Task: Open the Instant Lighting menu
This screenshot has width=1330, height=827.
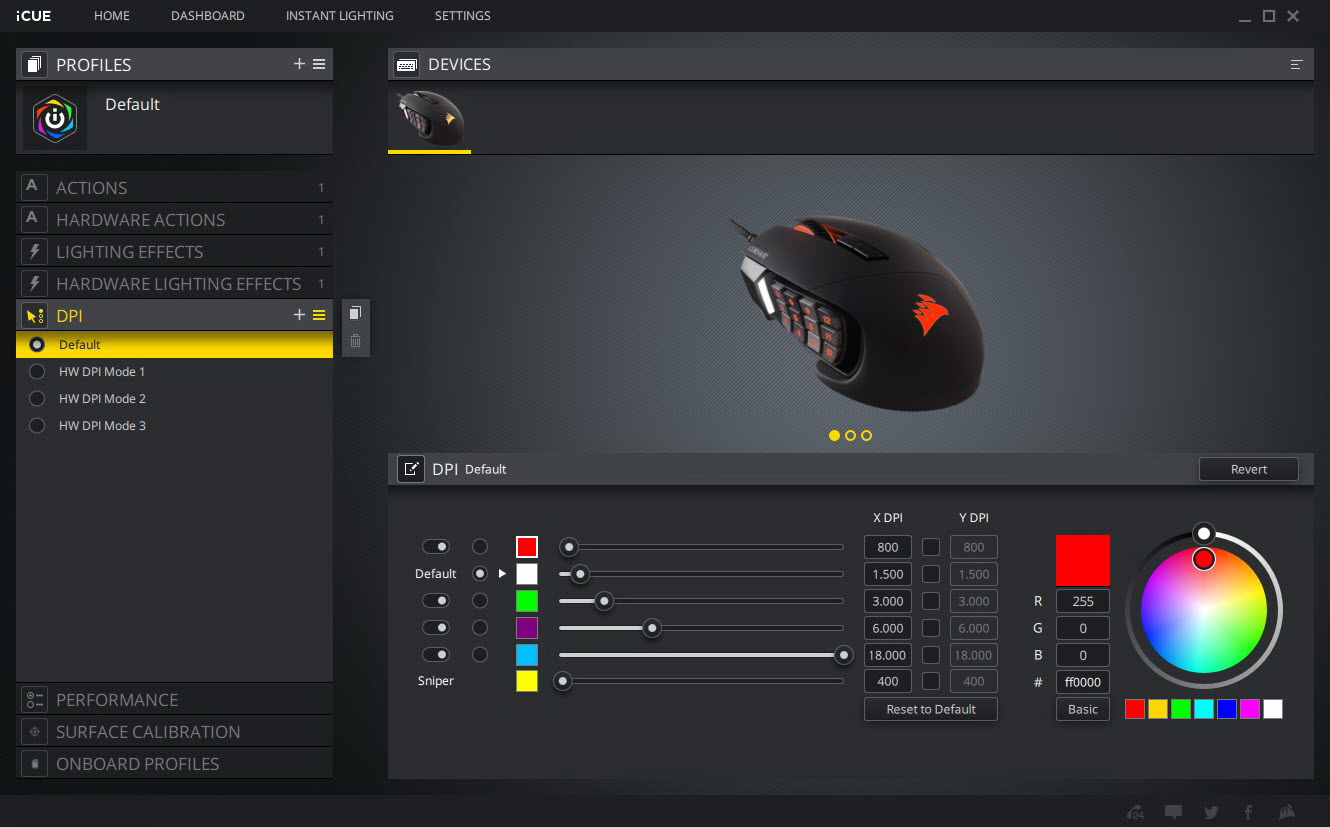Action: tap(340, 16)
